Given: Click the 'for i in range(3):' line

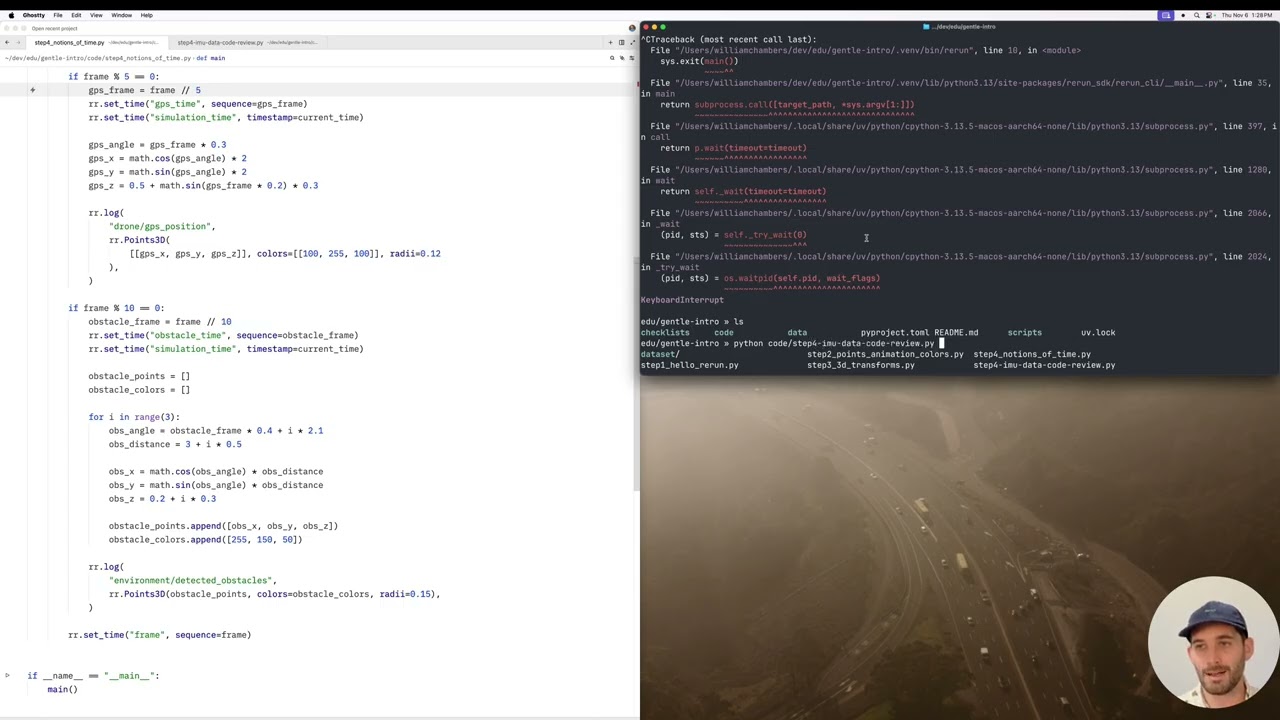Looking at the screenshot, I should [134, 417].
